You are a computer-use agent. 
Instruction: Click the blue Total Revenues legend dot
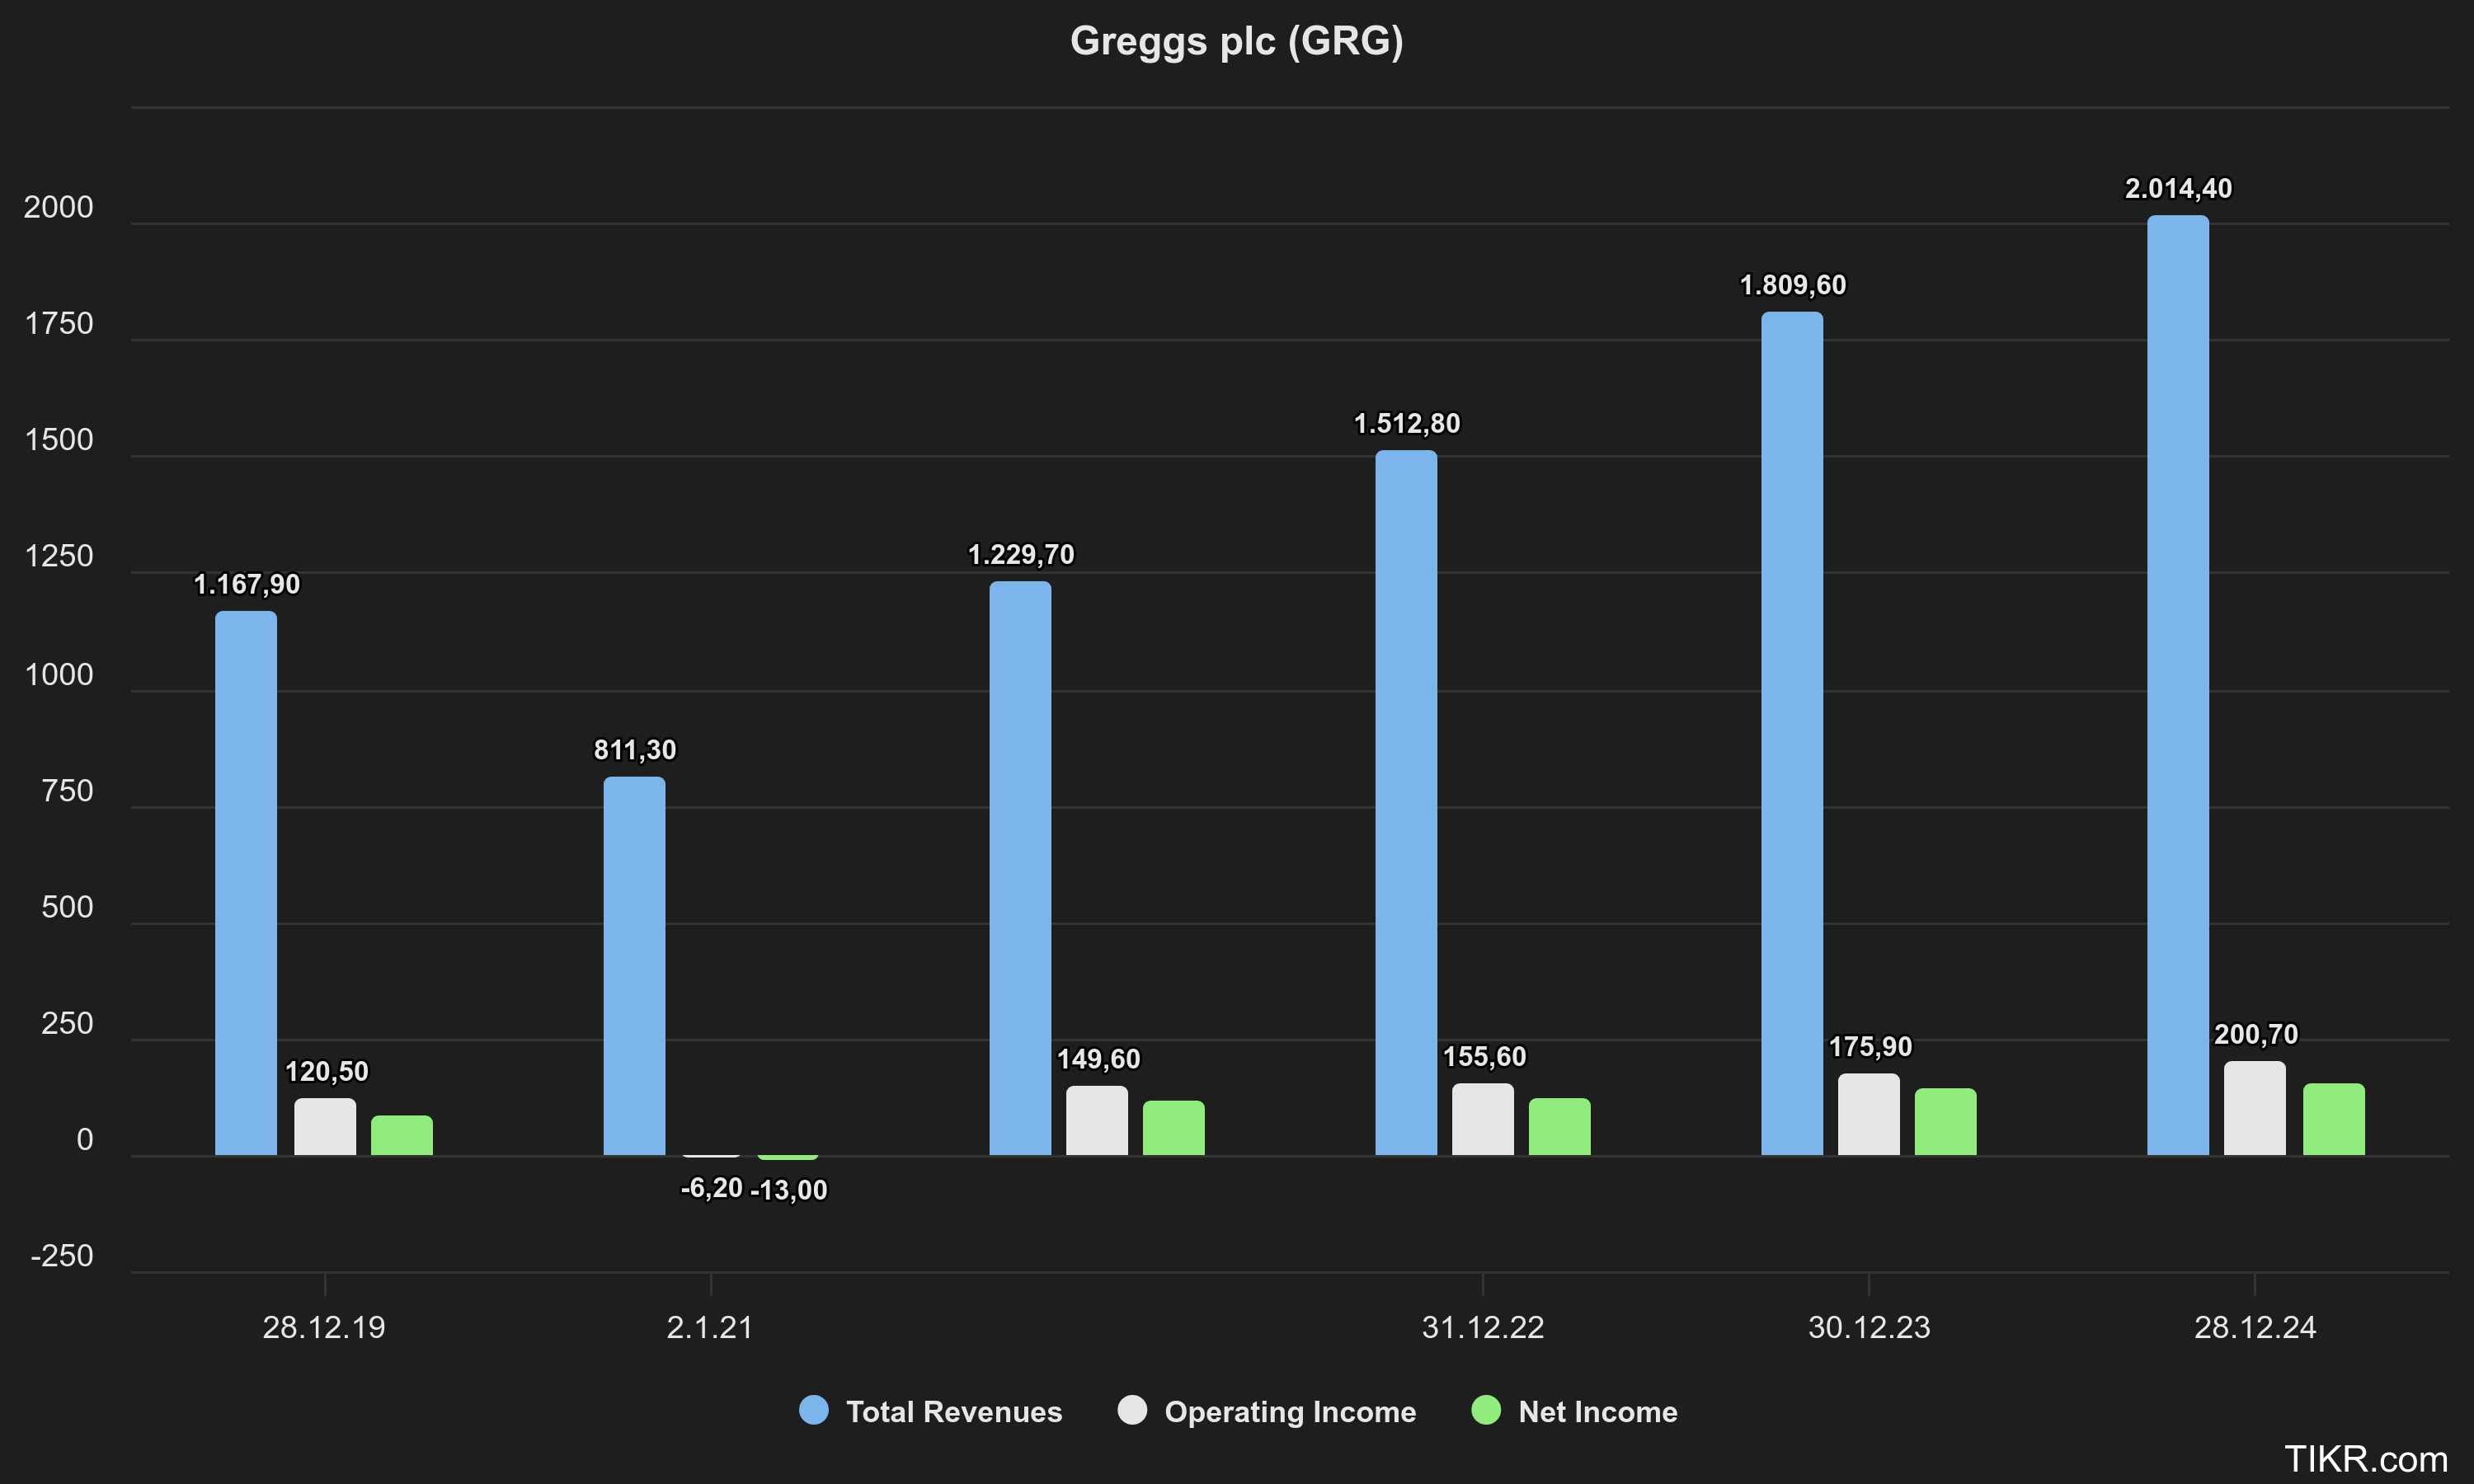(x=814, y=1410)
